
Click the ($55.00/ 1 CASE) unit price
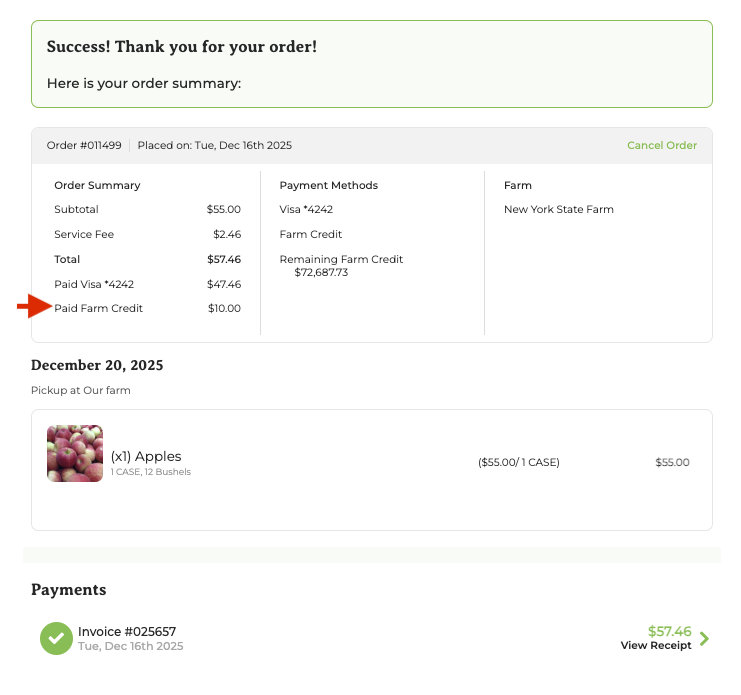[518, 462]
